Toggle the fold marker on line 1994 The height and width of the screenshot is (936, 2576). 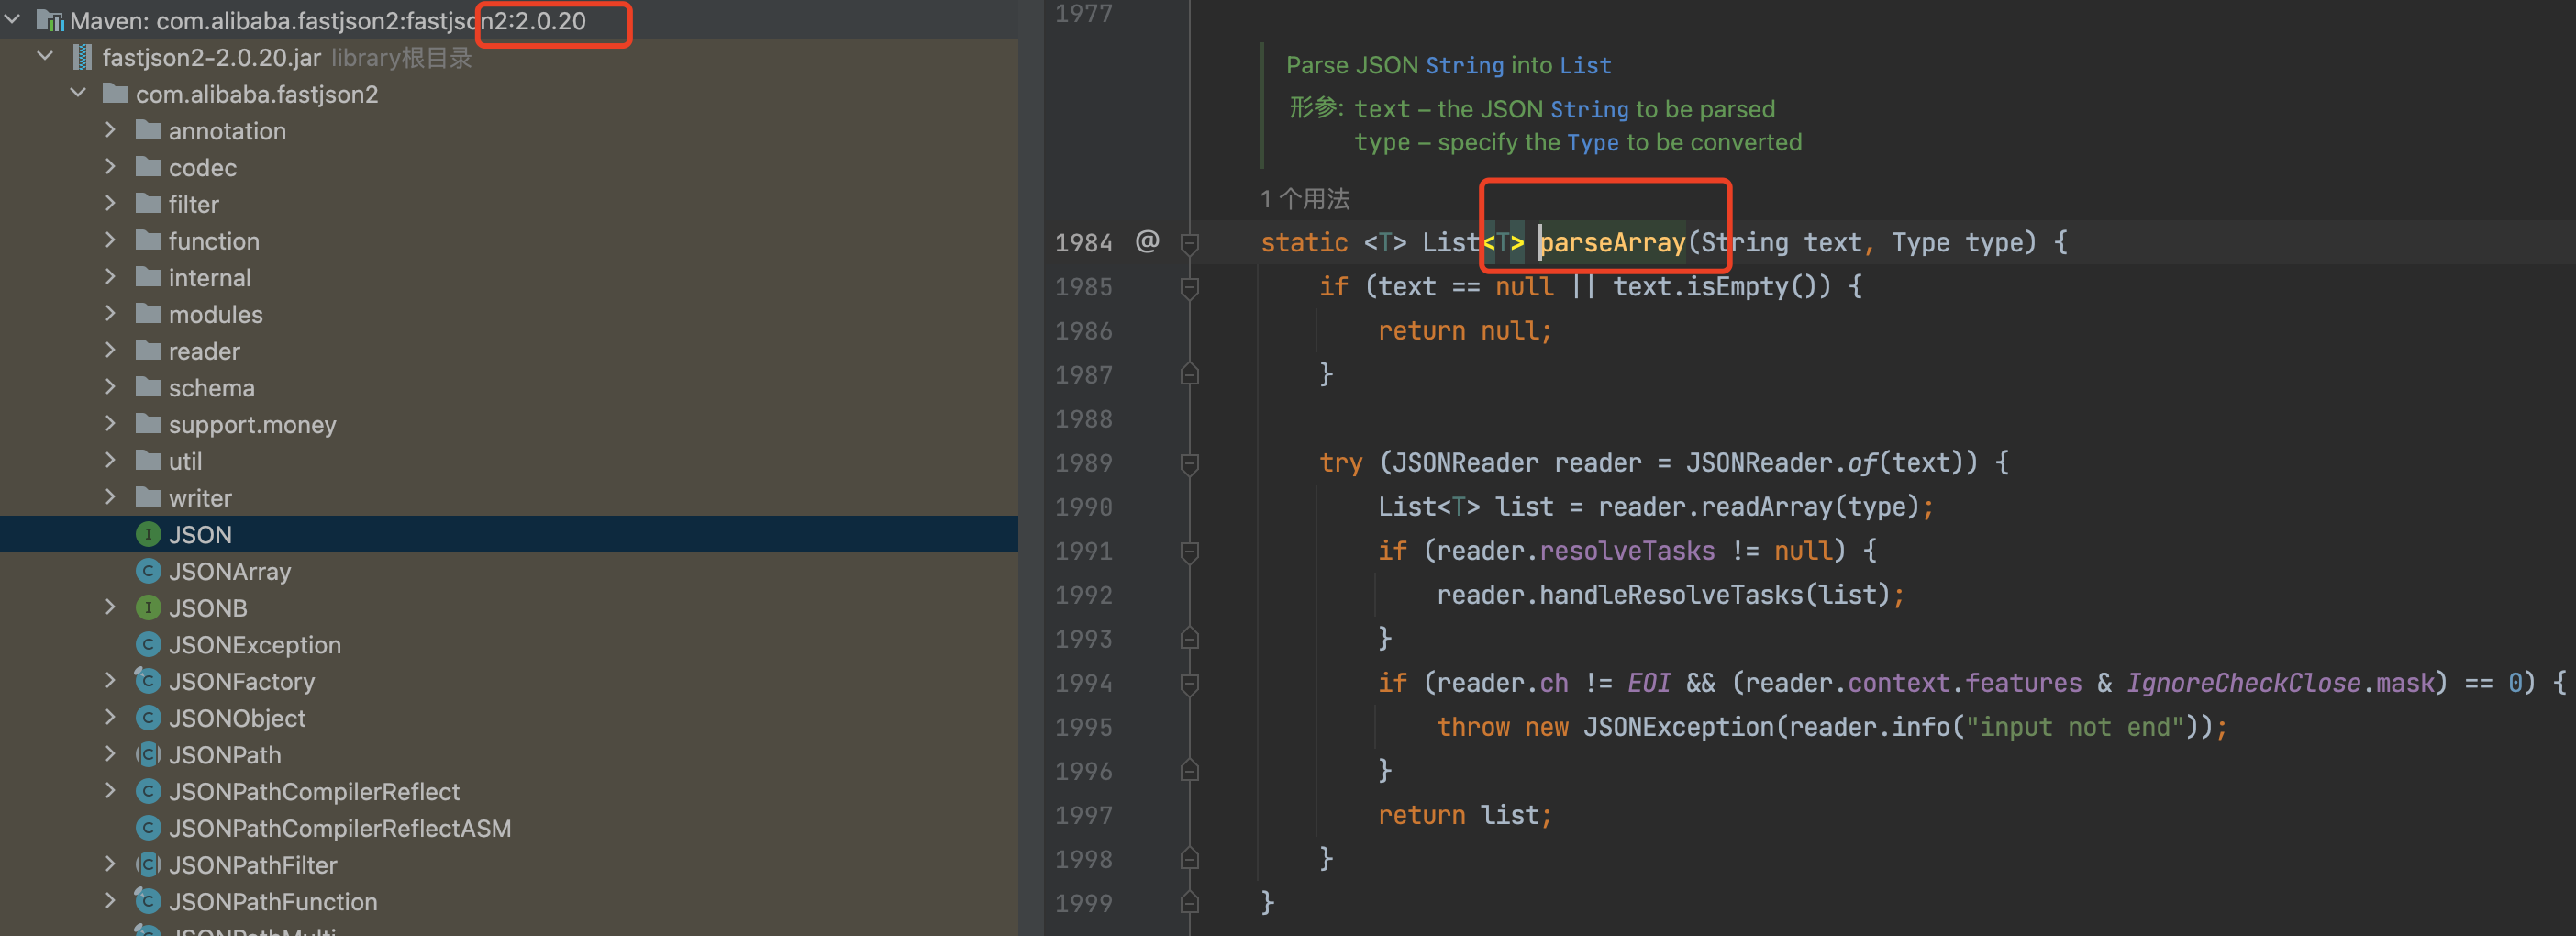pyautogui.click(x=1190, y=683)
